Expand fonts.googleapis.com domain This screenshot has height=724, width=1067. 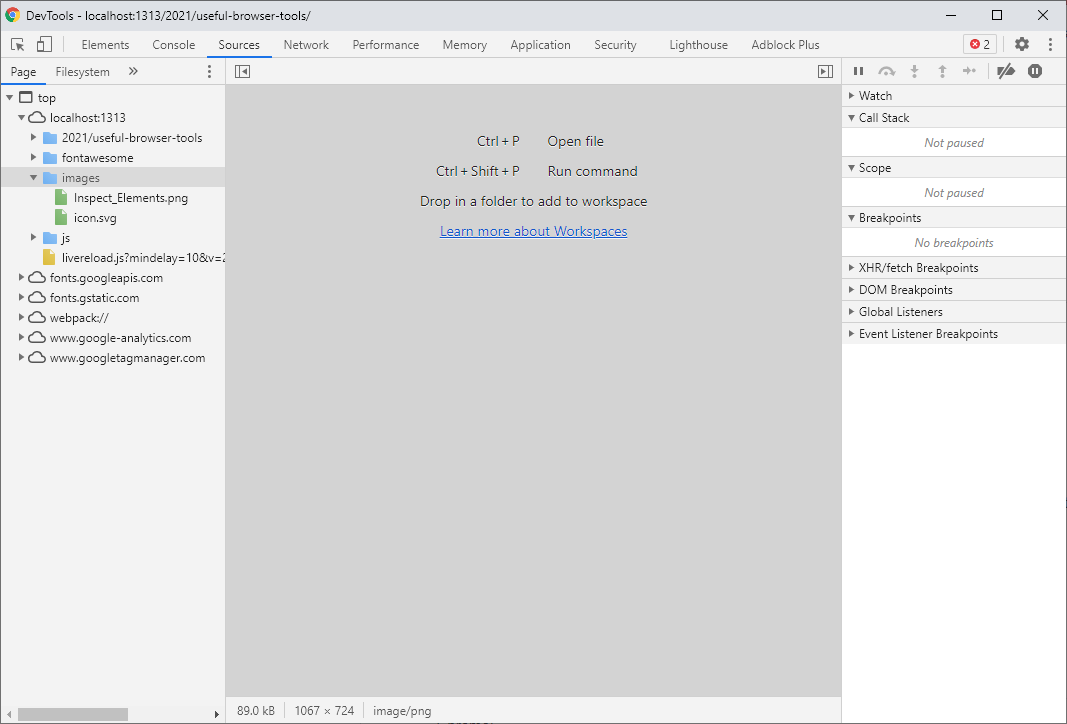[x=21, y=278]
